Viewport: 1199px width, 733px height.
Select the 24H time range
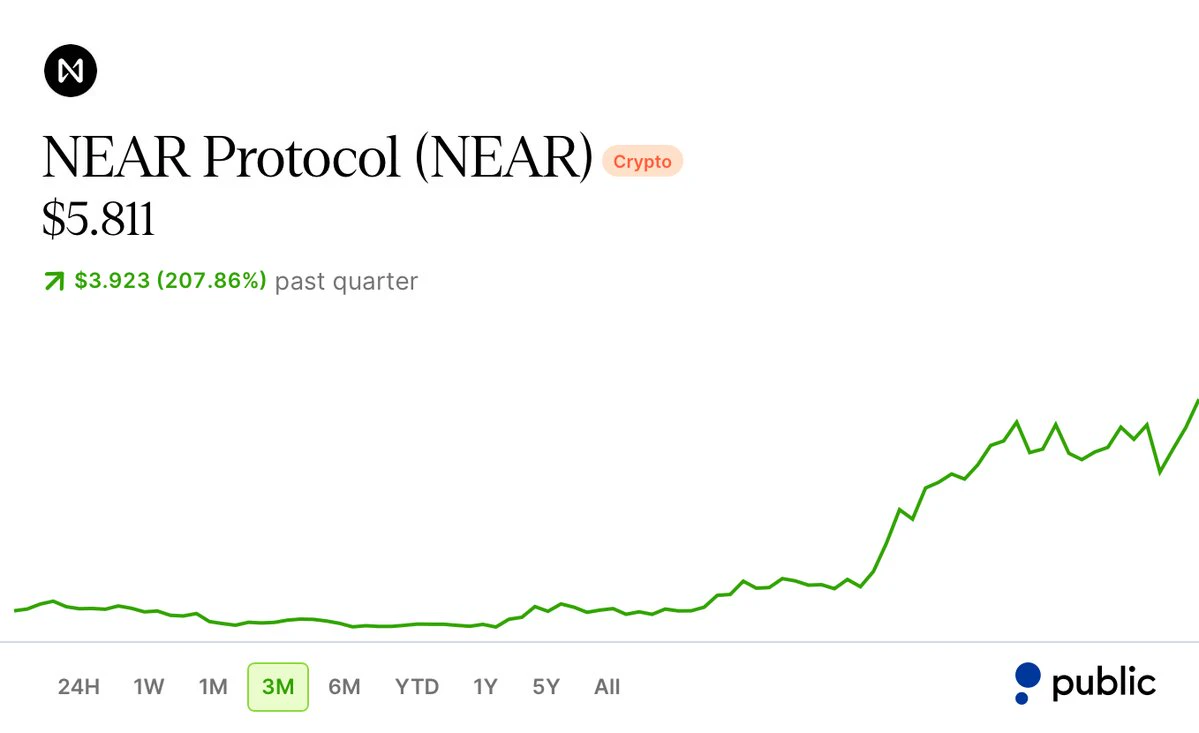(79, 687)
